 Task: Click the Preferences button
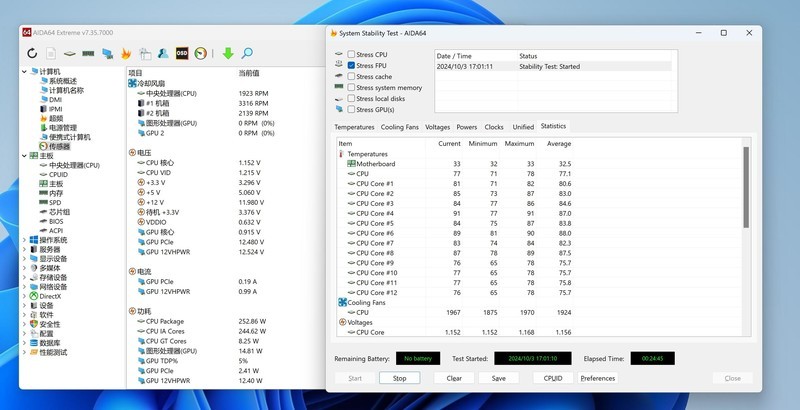pos(598,378)
